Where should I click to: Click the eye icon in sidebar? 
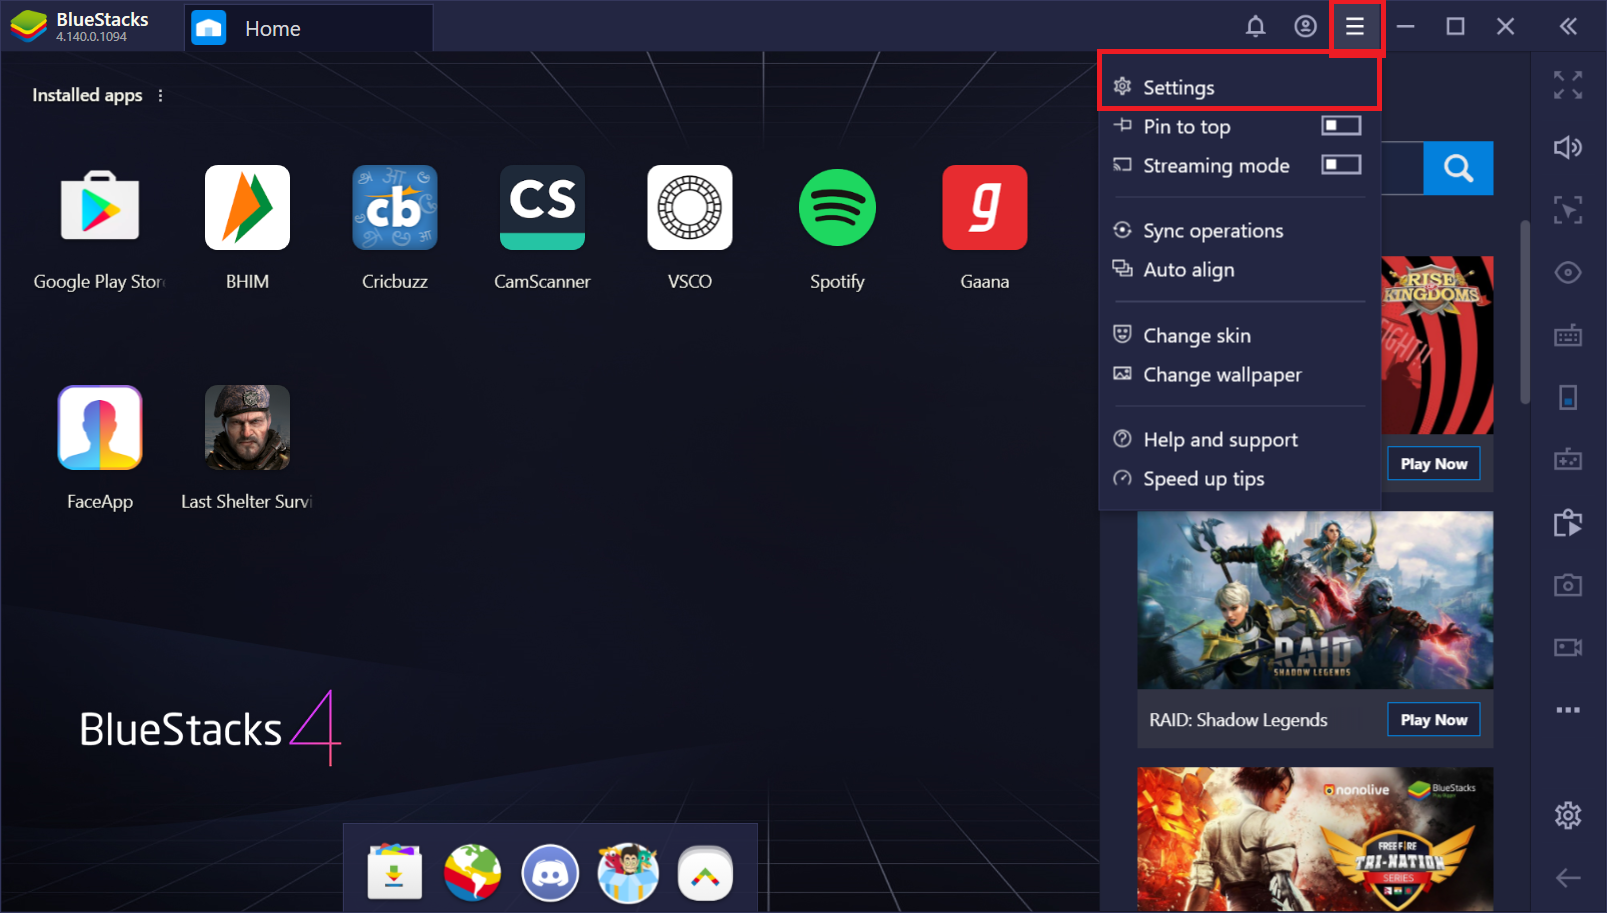click(1568, 273)
